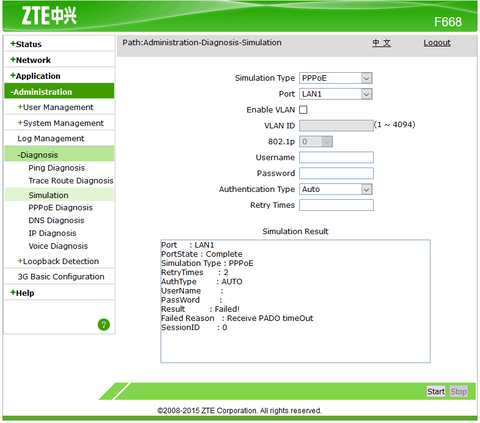Click the Stop button
Viewport: 480px width, 423px height.
point(458,391)
